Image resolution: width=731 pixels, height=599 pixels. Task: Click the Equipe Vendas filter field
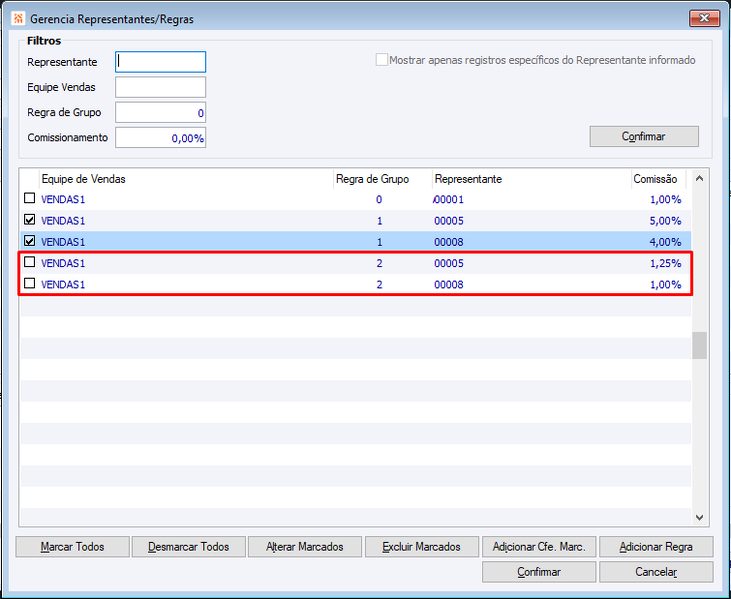coord(160,87)
